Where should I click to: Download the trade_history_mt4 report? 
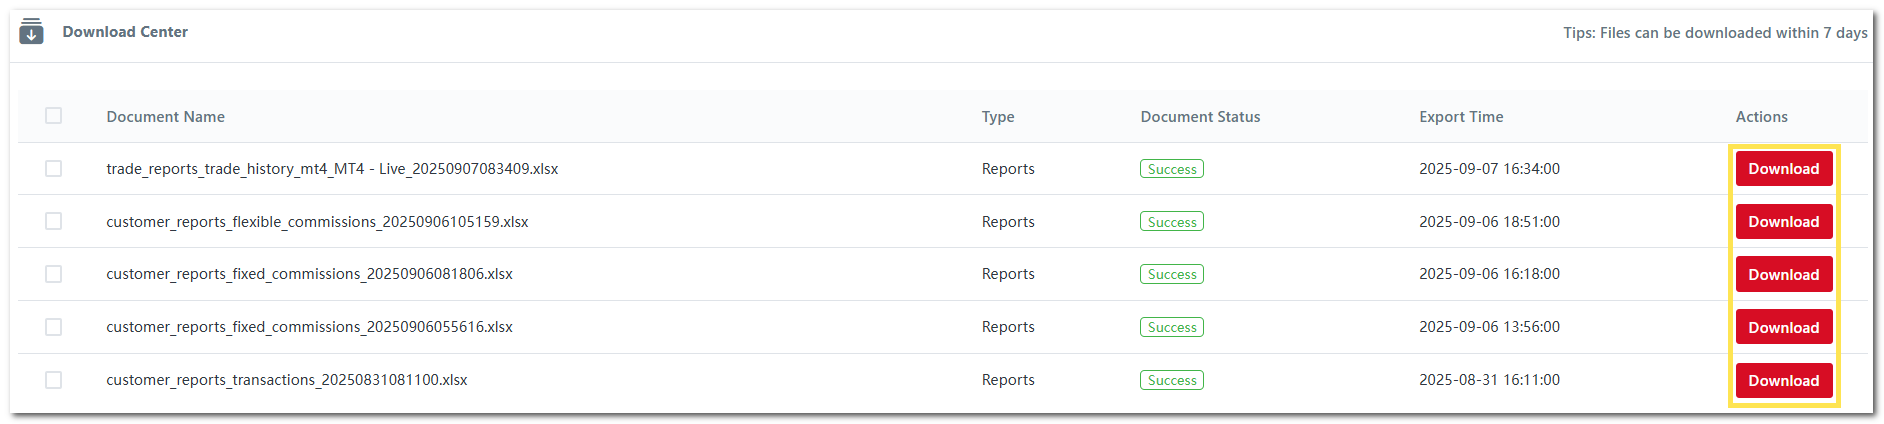tap(1783, 169)
